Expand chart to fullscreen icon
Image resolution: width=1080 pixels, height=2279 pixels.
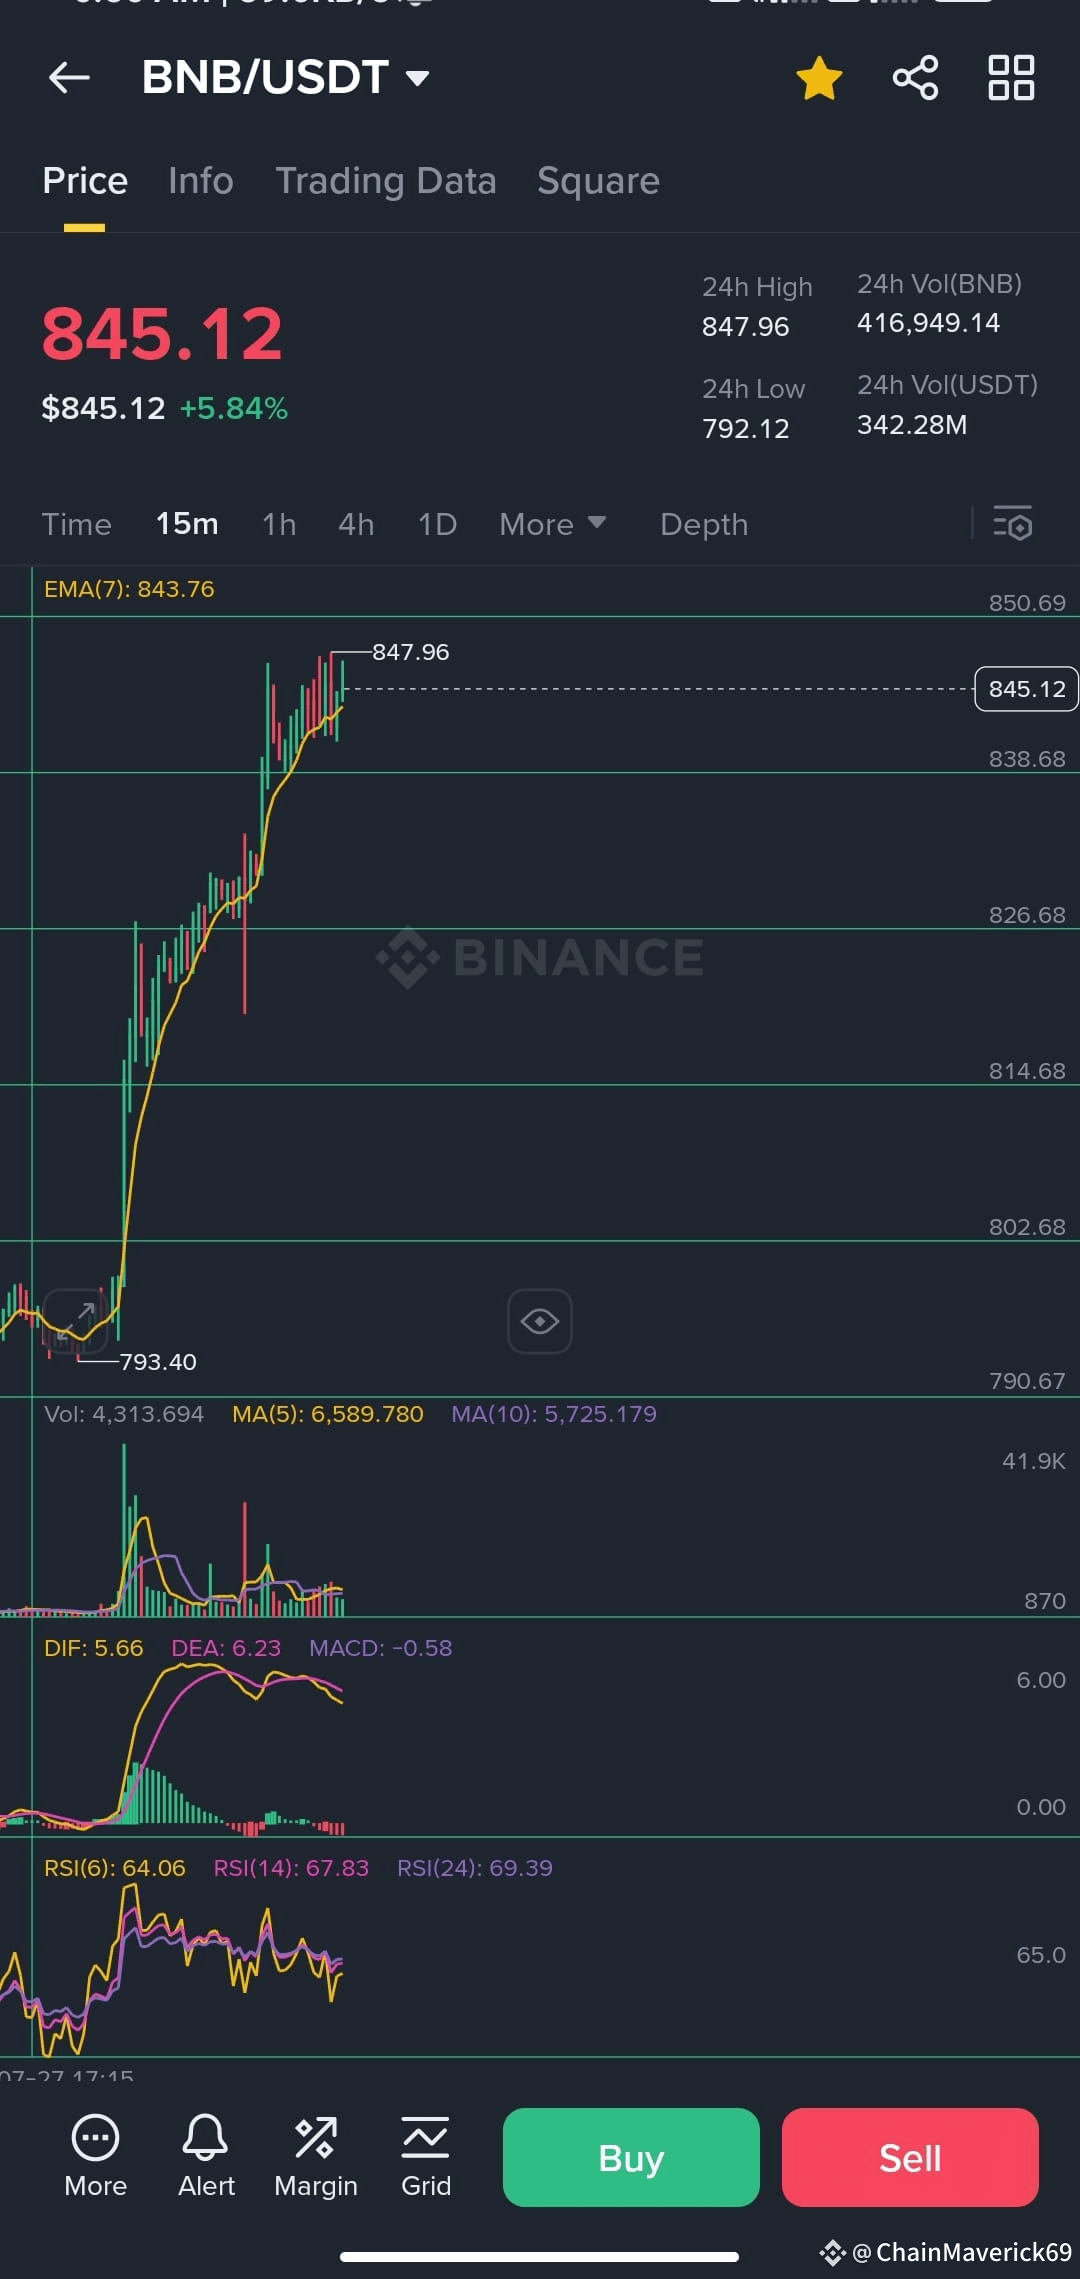tap(74, 1321)
